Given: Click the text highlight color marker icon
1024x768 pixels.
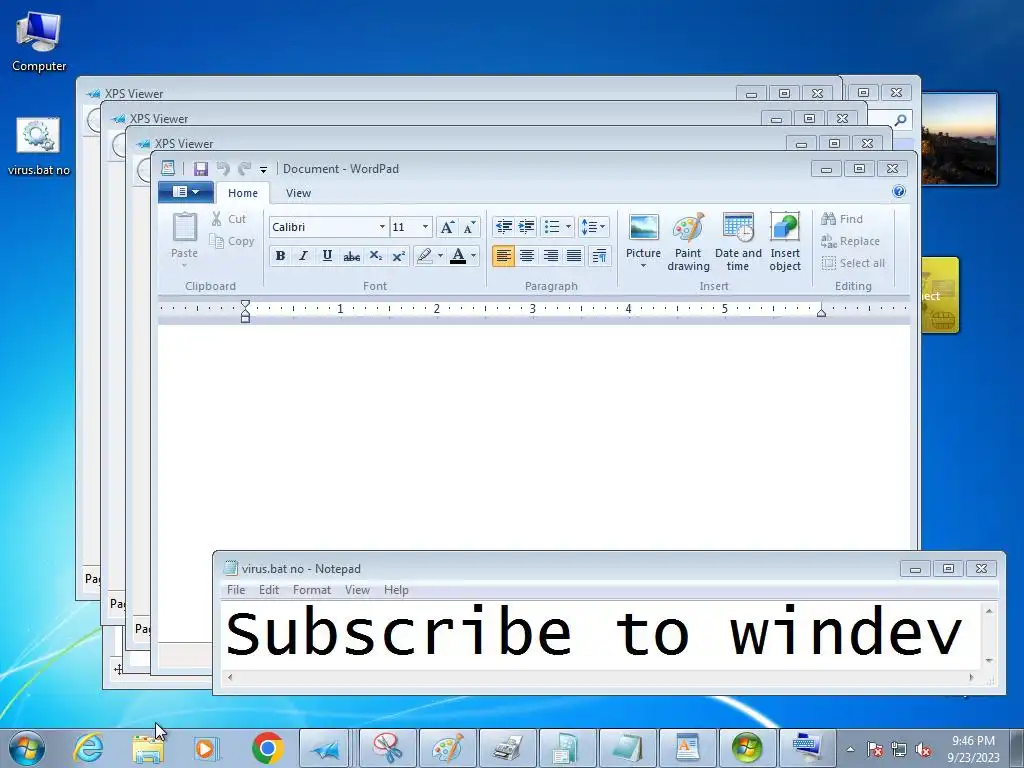Looking at the screenshot, I should click(424, 256).
